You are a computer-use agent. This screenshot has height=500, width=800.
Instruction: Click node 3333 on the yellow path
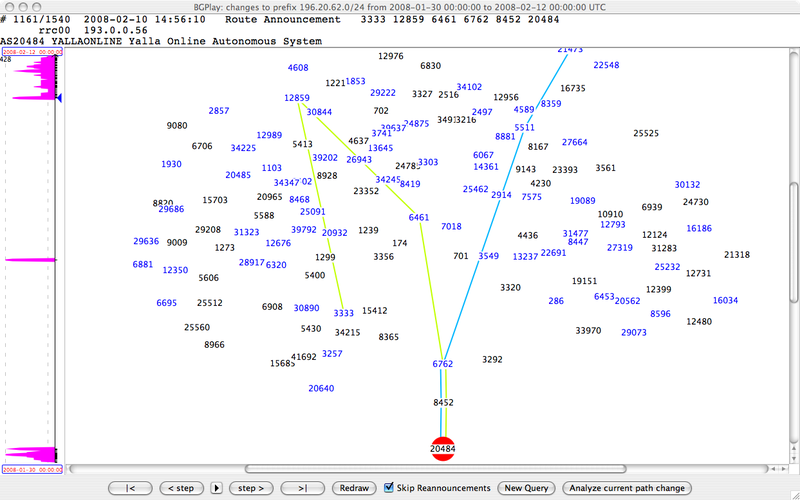point(344,313)
